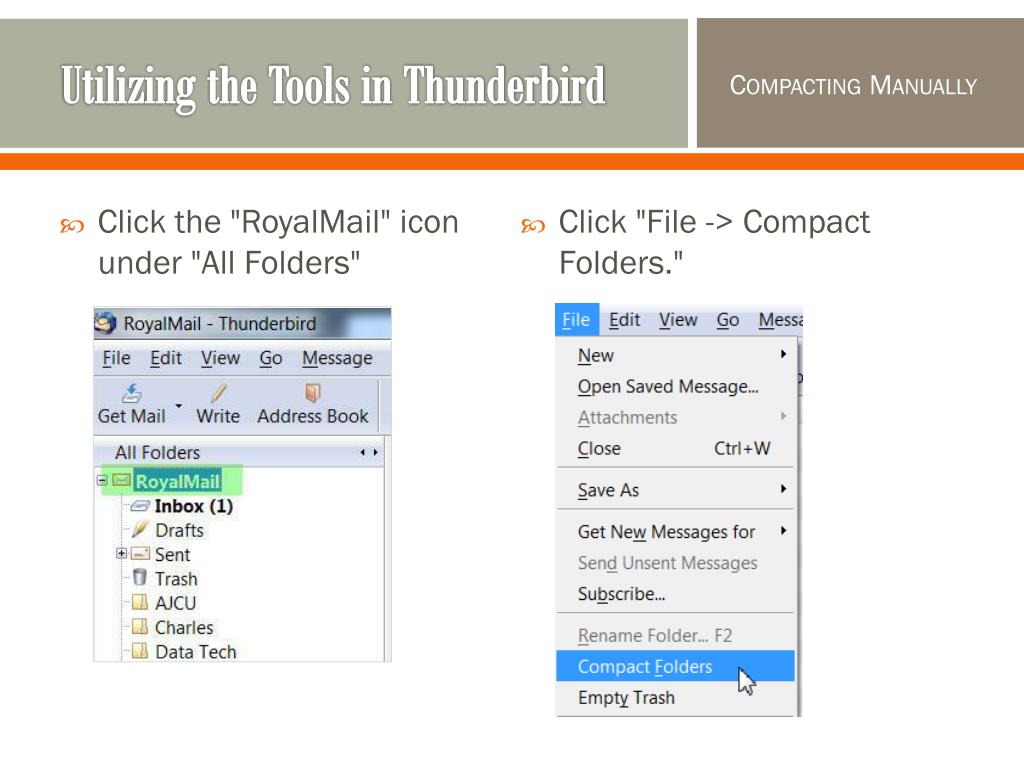The image size is (1024, 768).
Task: Select New in the File menu
Action: pyautogui.click(x=675, y=355)
